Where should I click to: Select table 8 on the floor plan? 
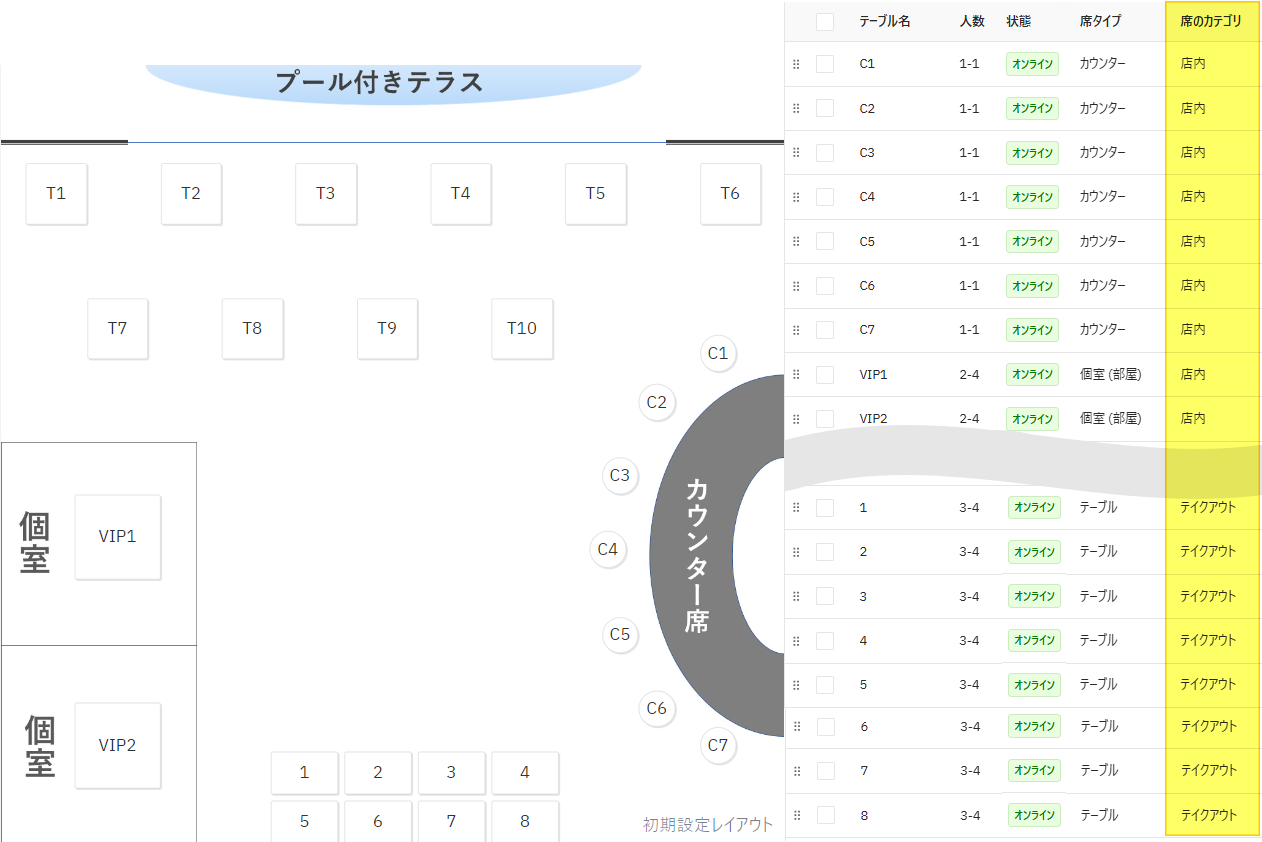[525, 821]
